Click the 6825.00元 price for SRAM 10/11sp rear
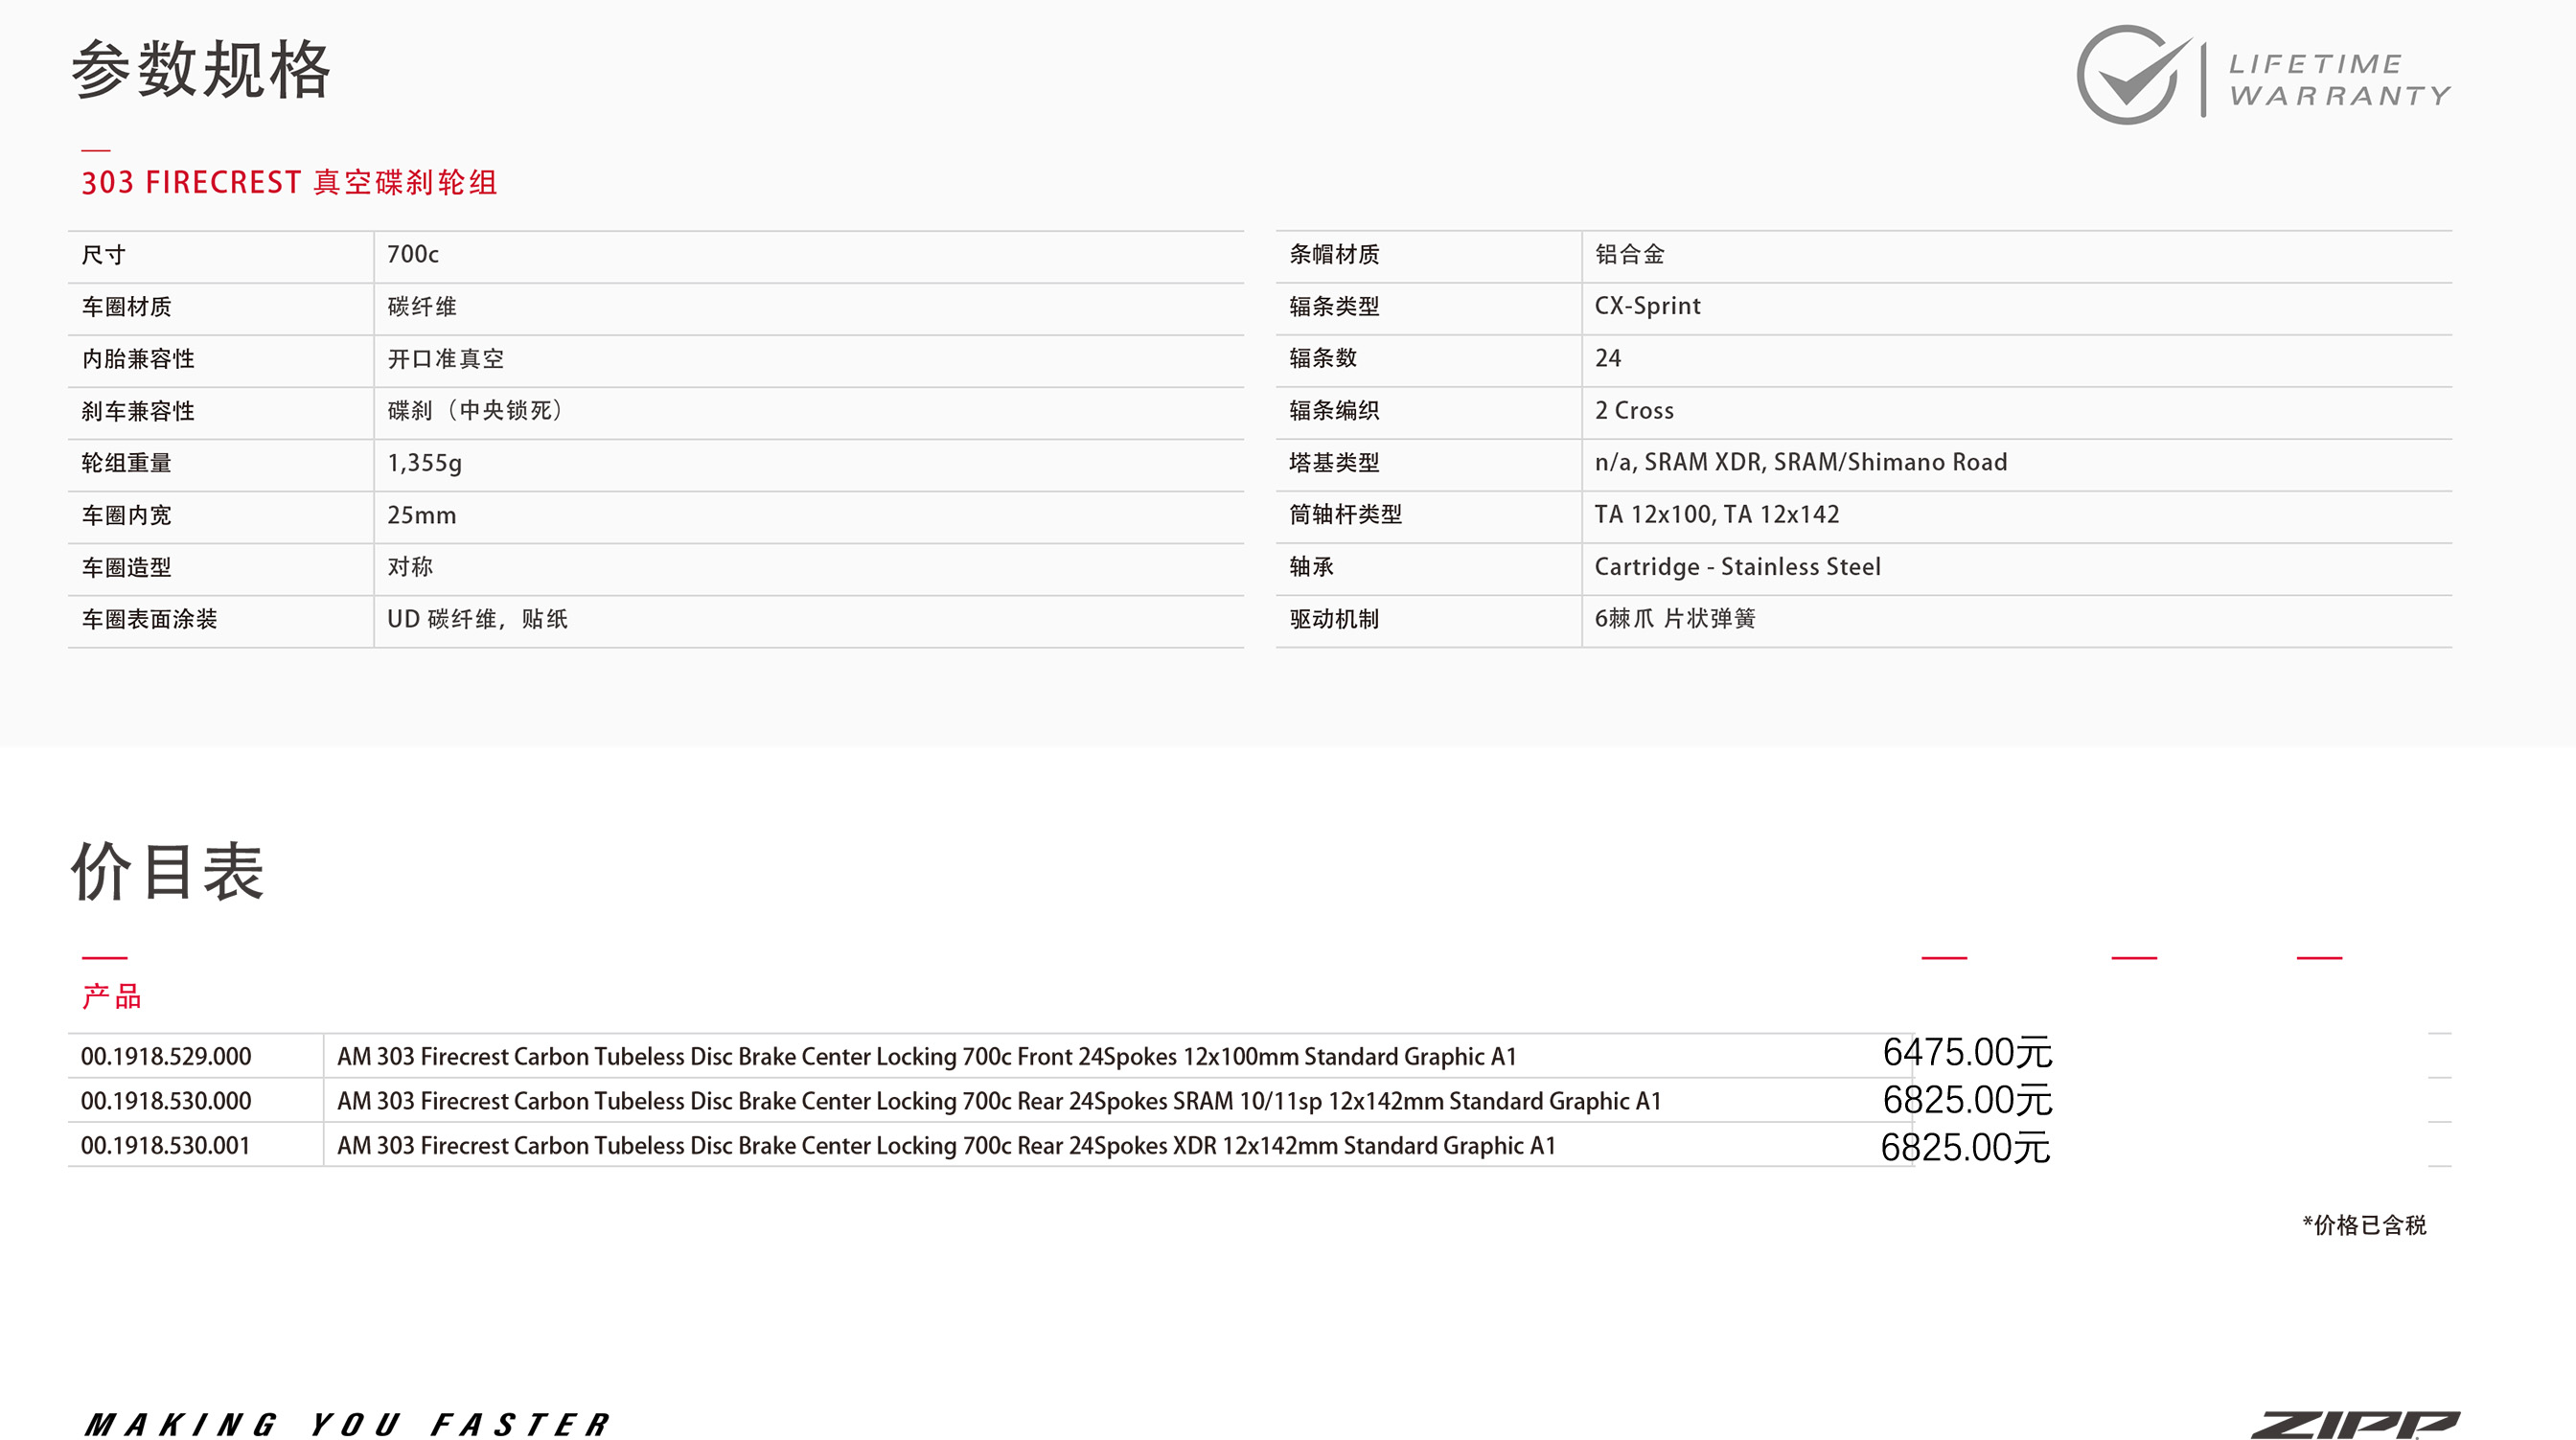Viewport: 2576px width, 1440px height. (x=1967, y=1100)
